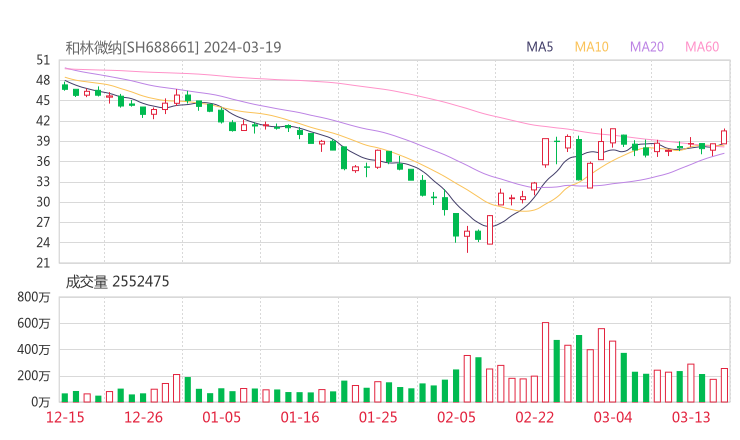740x440 pixels.
Task: Click the 45 price axis label
Action: [x=43, y=101]
